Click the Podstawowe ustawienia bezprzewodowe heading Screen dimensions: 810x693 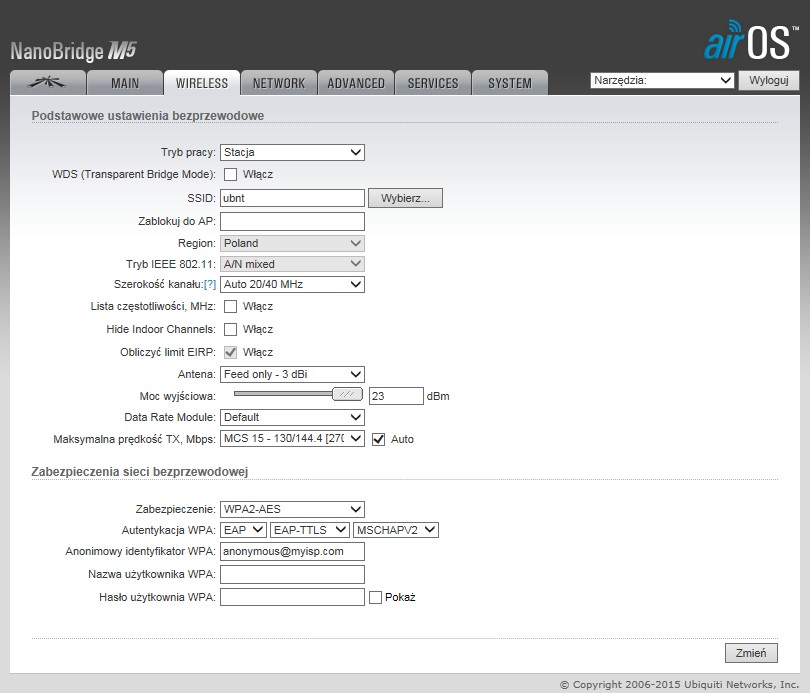tap(148, 116)
